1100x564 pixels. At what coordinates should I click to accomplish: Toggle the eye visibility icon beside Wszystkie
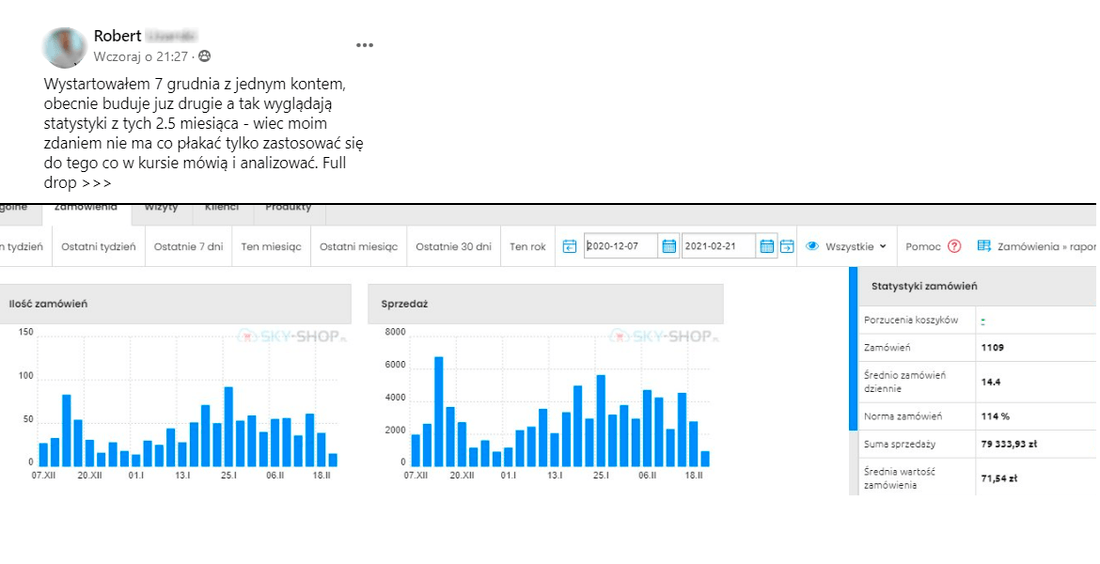(x=813, y=246)
